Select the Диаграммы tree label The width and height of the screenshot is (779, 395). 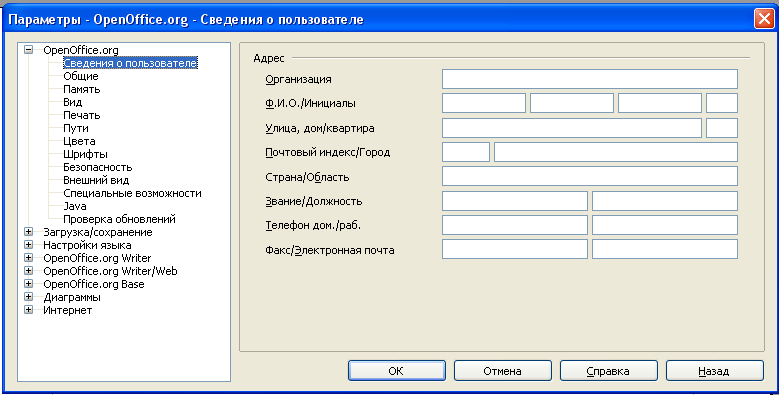72,297
